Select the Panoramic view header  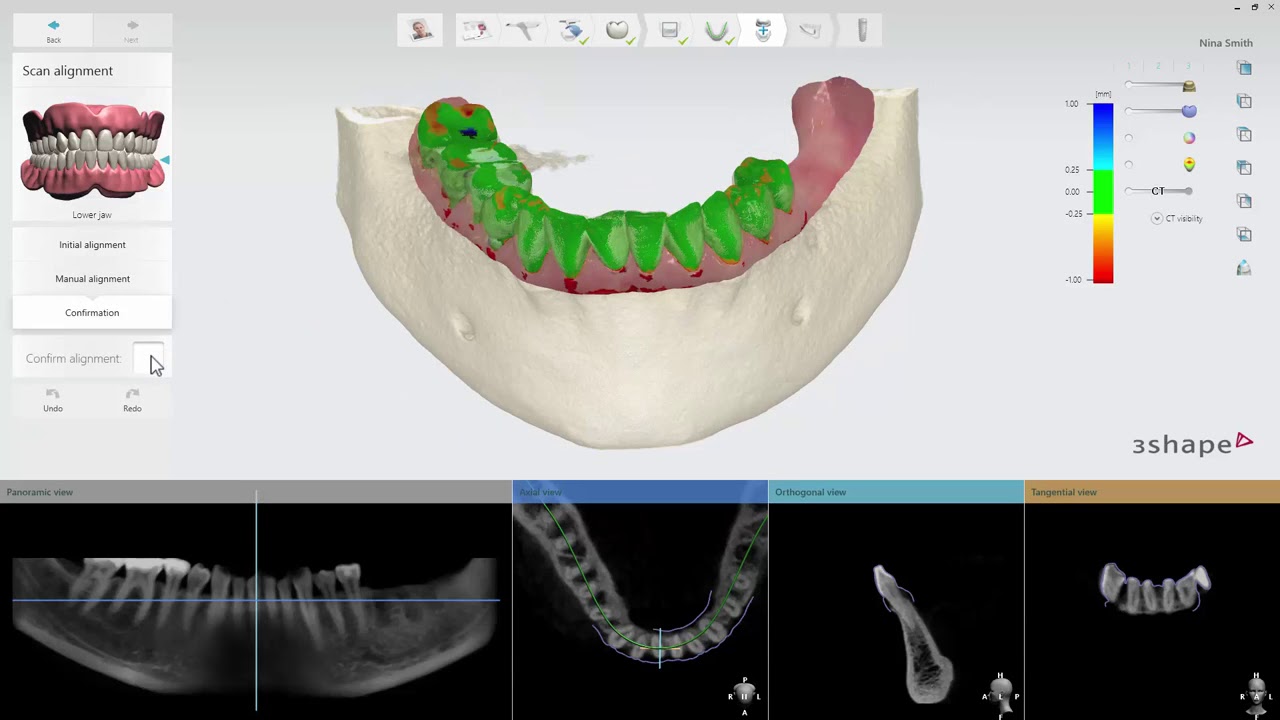(256, 492)
